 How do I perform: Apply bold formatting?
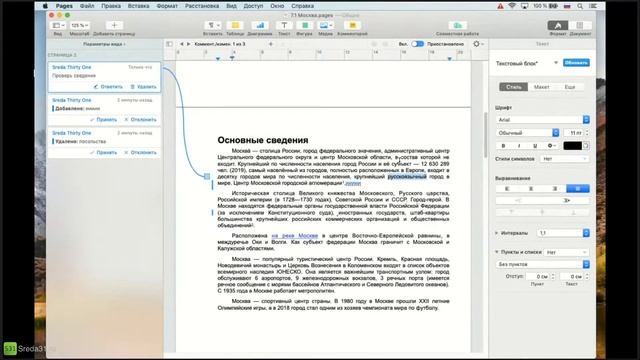503,146
